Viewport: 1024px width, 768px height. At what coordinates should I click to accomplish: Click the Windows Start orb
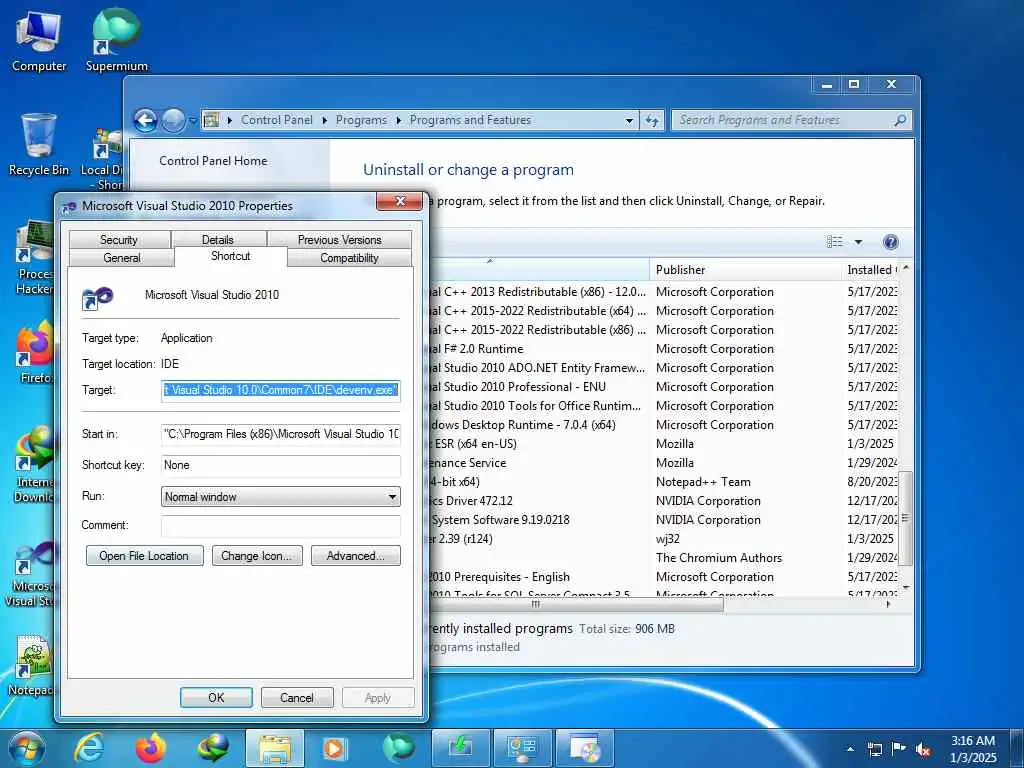(27, 748)
